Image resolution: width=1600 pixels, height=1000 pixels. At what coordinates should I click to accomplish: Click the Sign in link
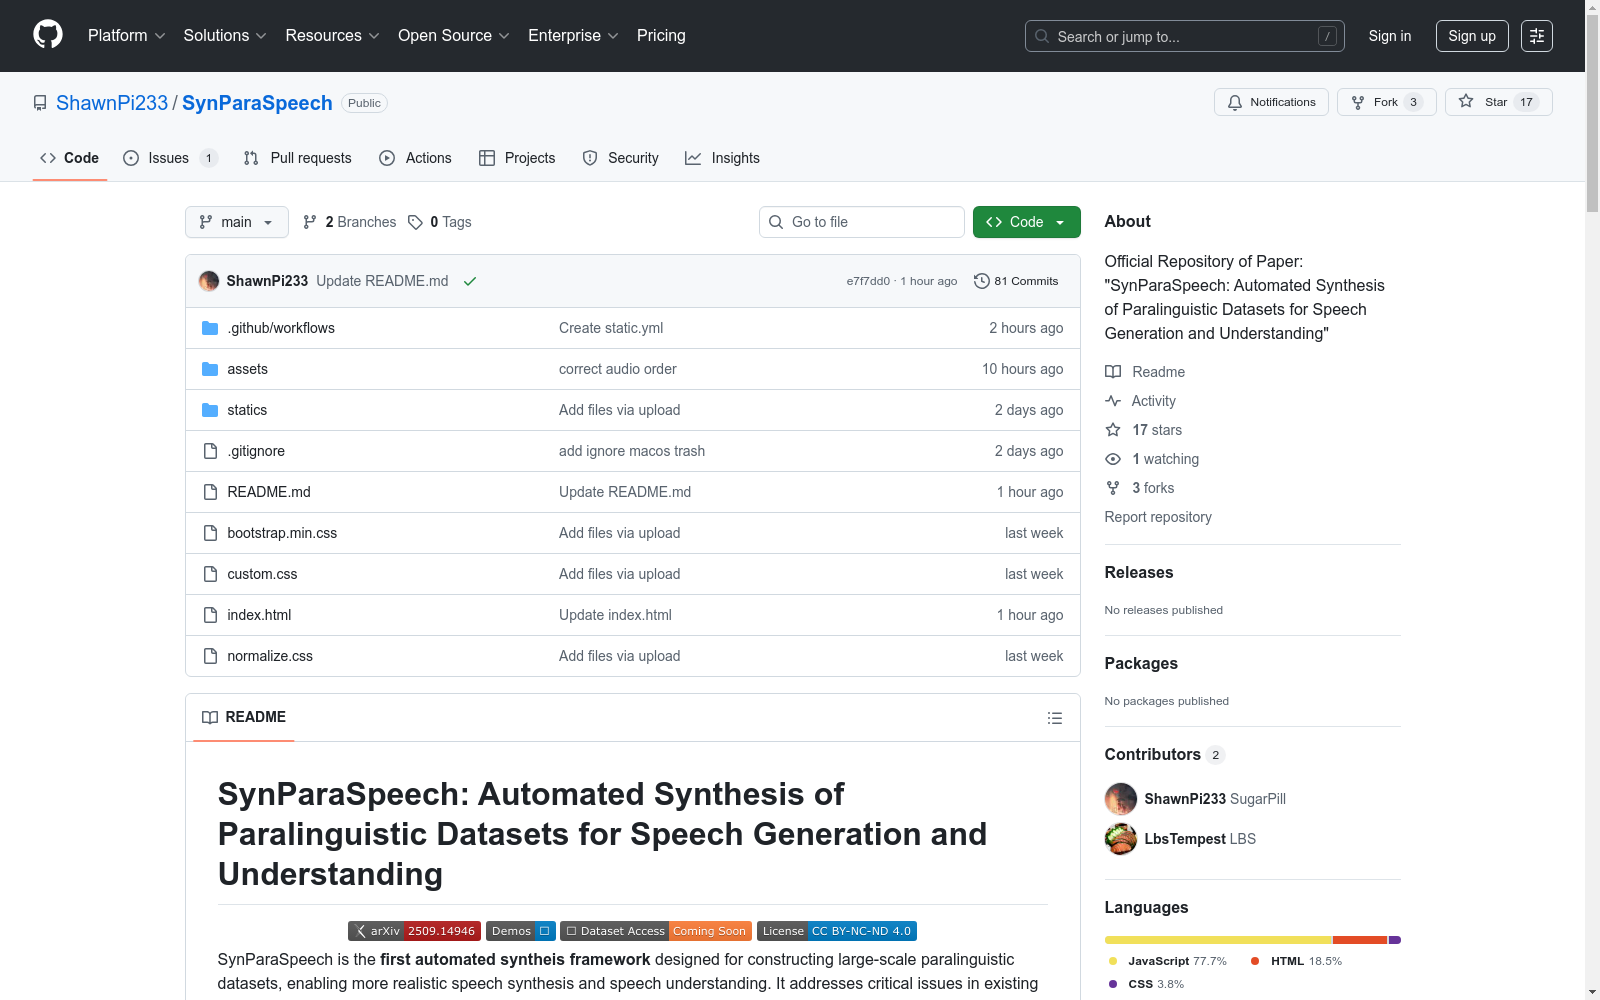tap(1390, 36)
